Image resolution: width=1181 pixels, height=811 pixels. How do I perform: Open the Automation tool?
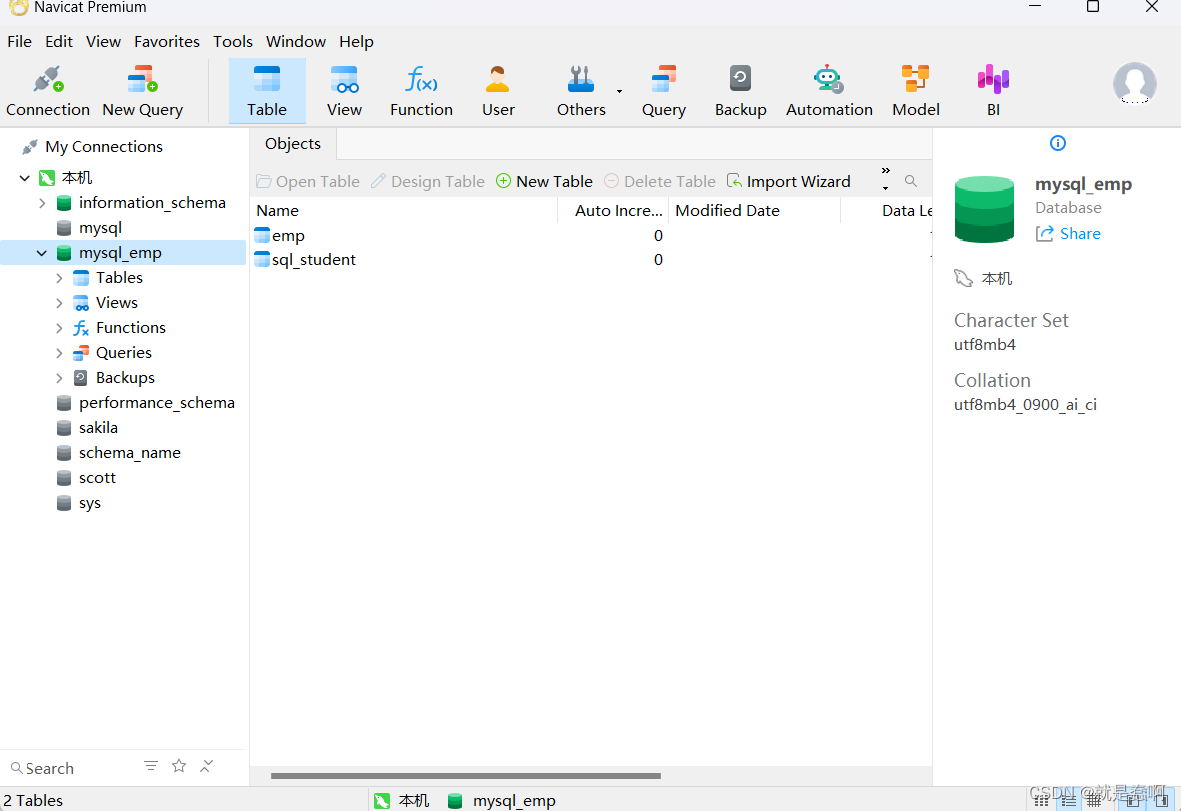pyautogui.click(x=829, y=91)
